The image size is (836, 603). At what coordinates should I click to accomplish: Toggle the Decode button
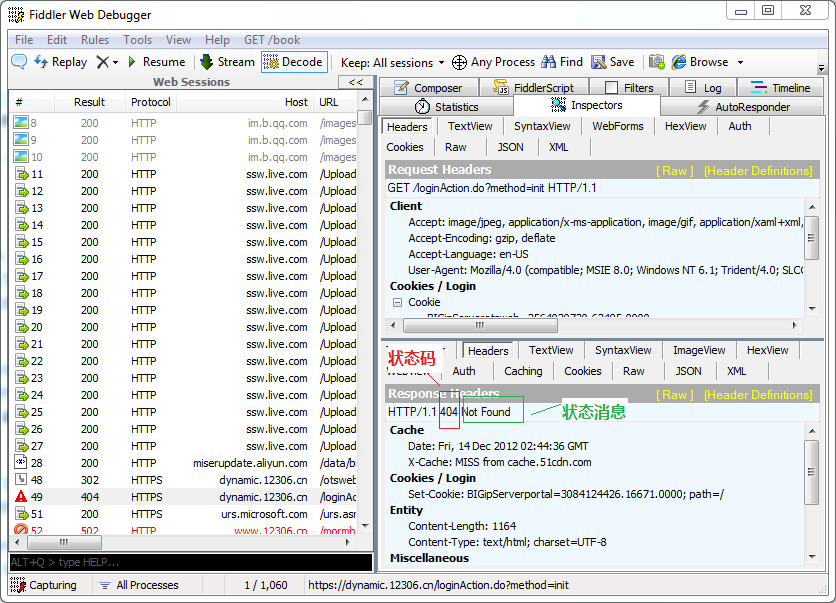(294, 62)
